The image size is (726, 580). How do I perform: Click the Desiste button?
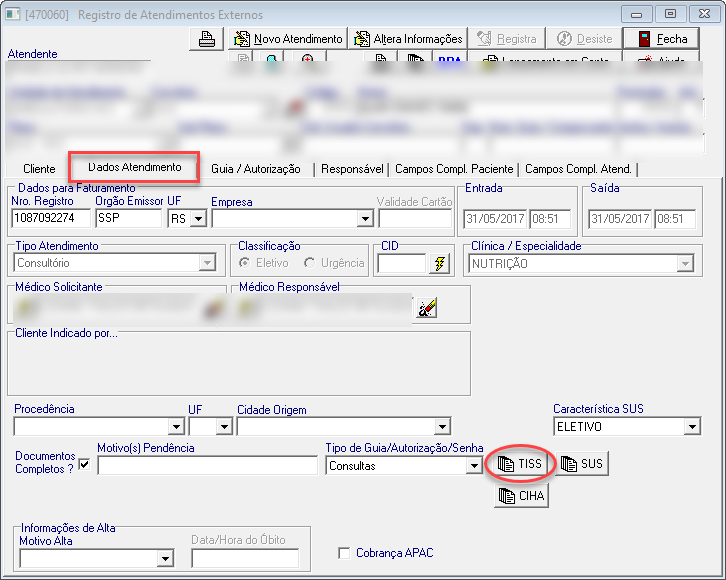[x=584, y=39]
